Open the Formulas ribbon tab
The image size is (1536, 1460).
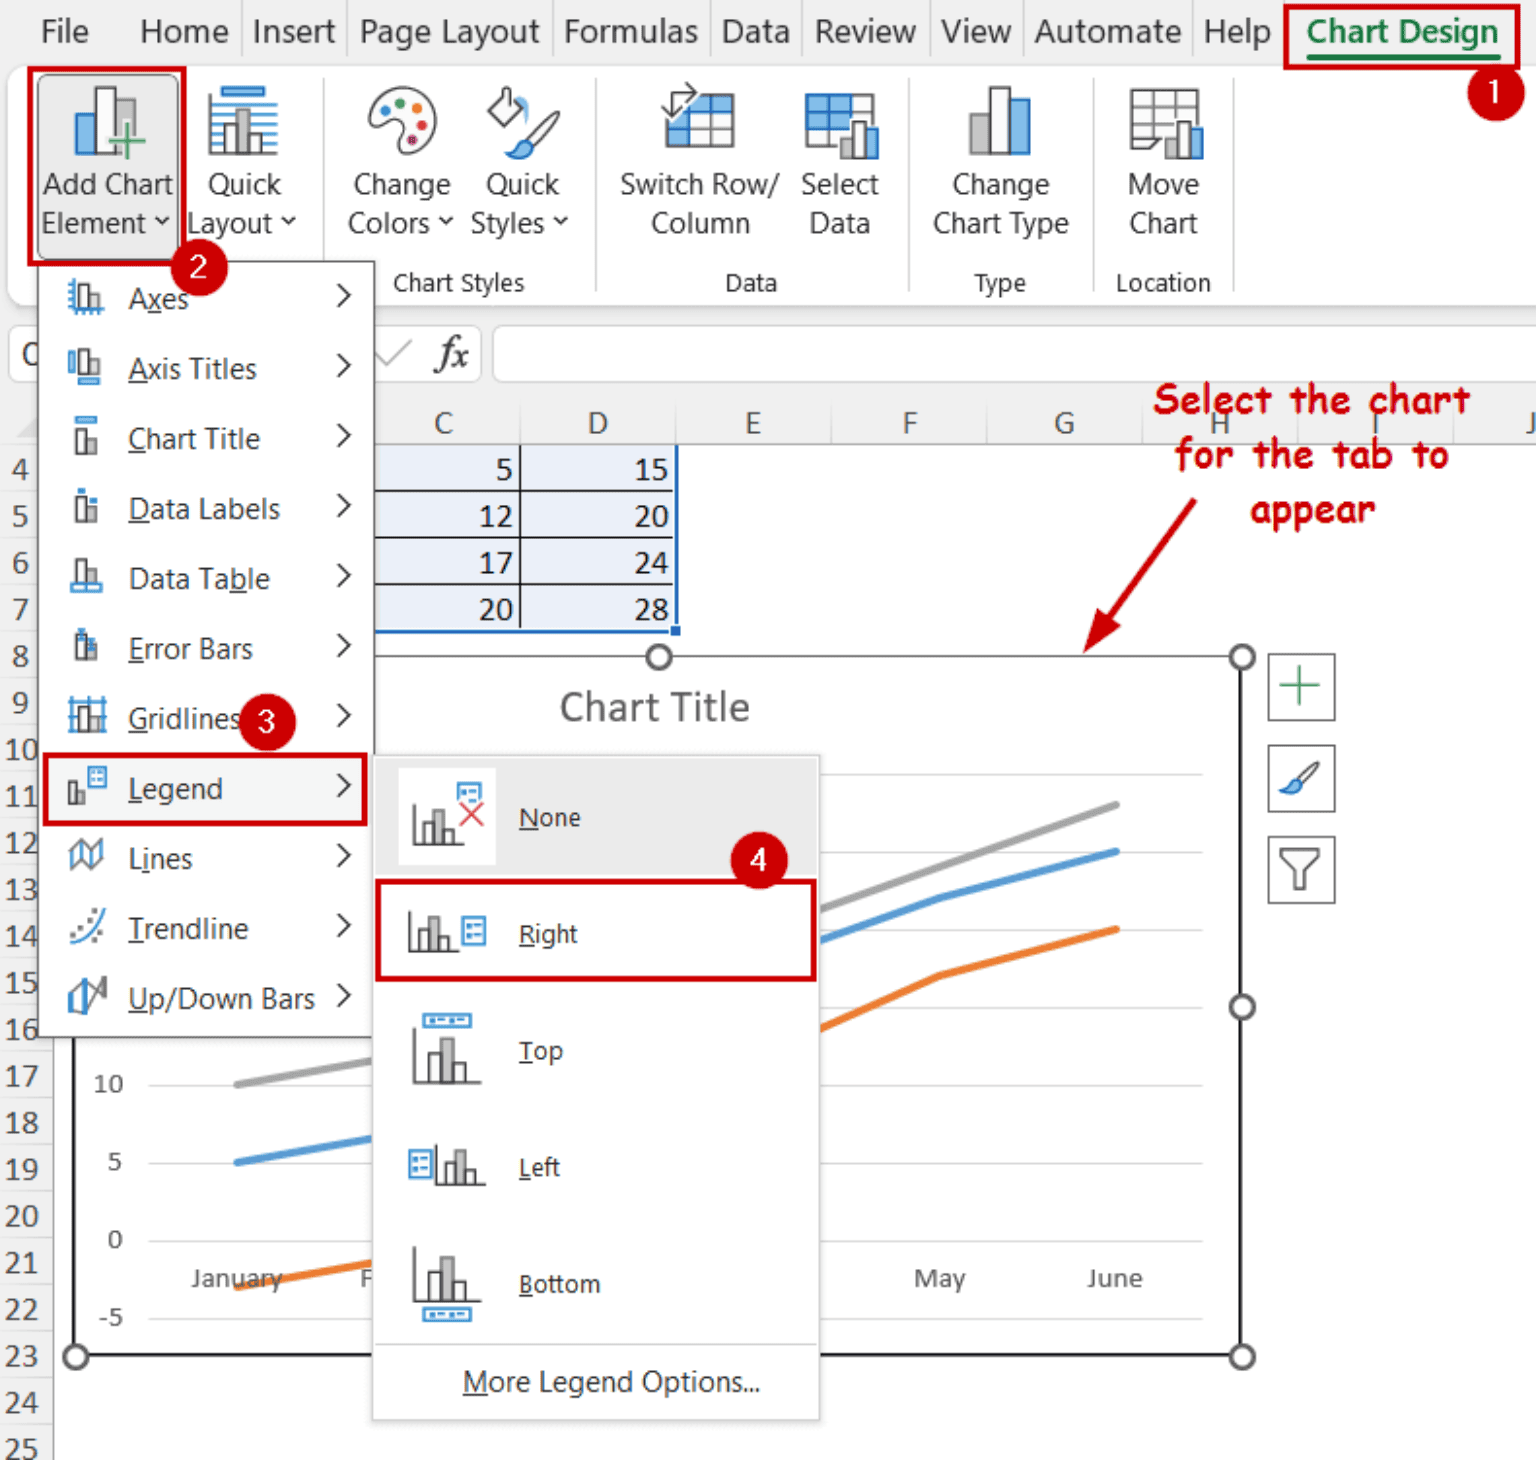(x=631, y=31)
